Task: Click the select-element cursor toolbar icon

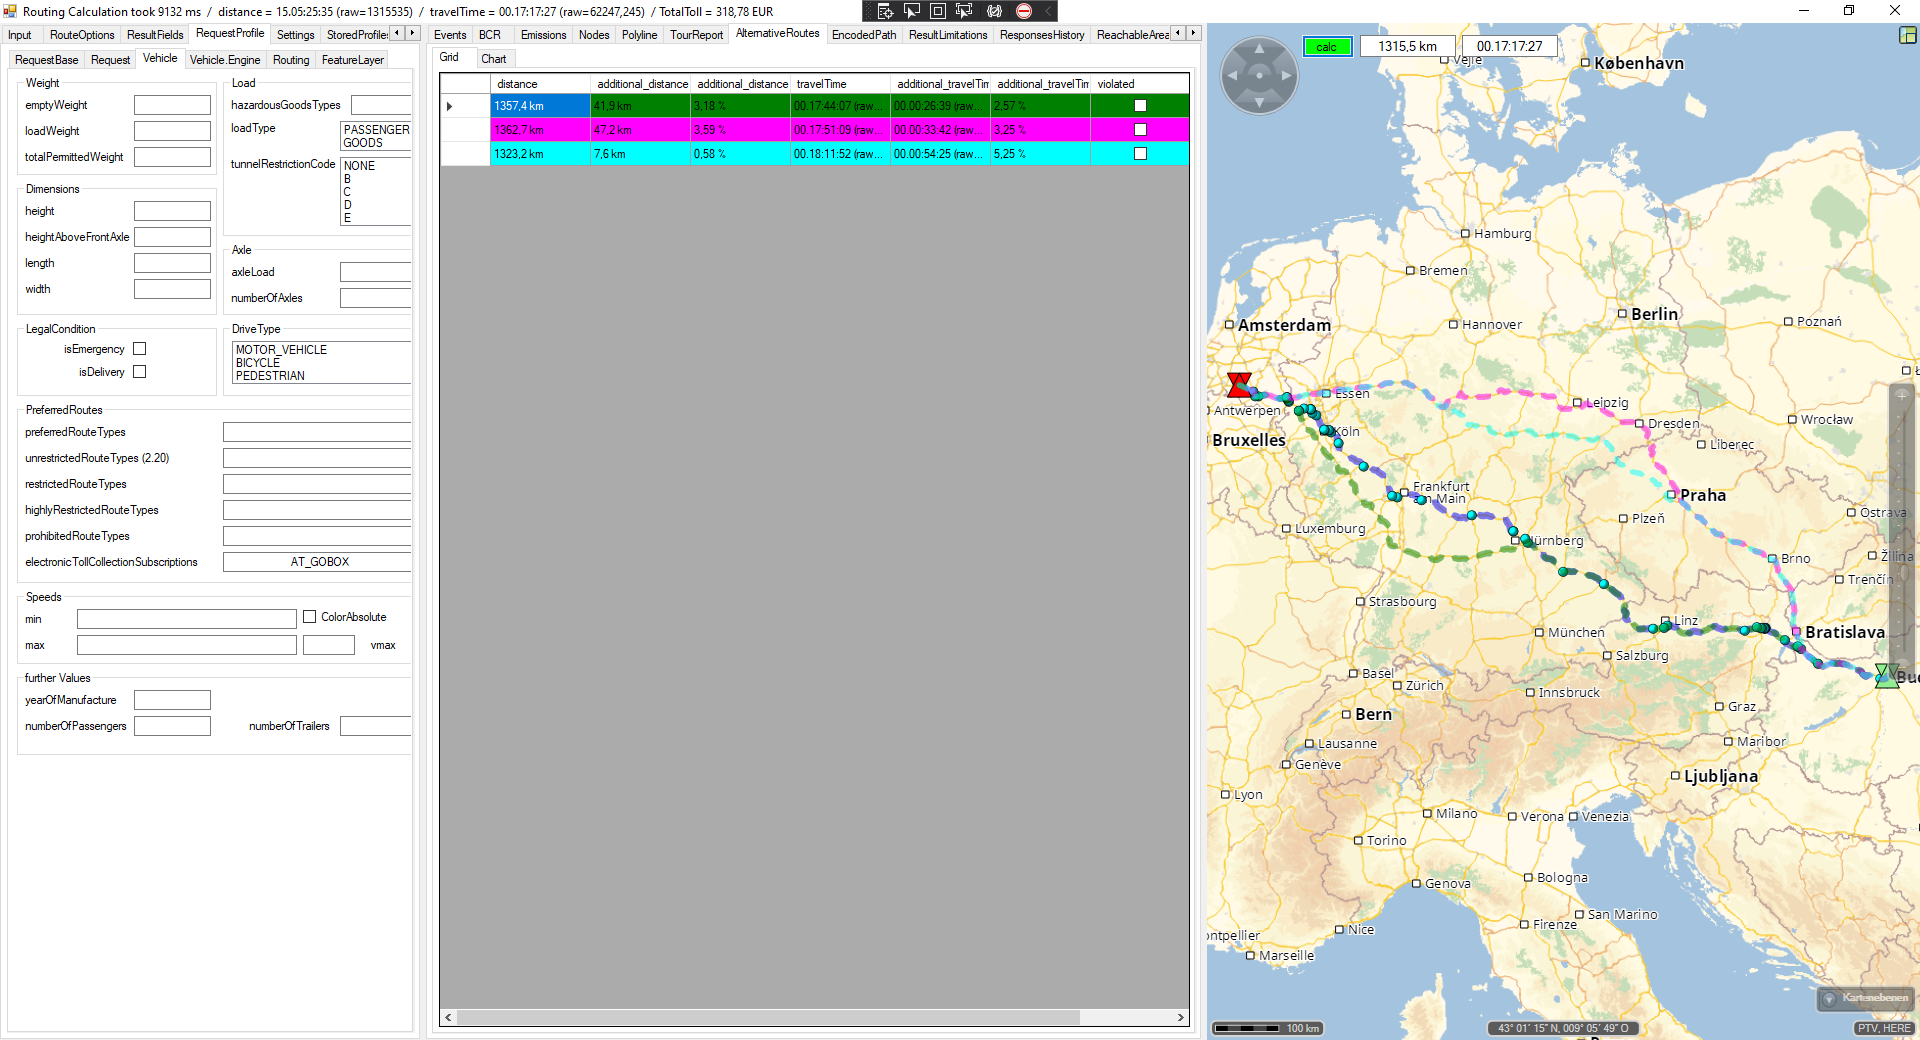Action: (911, 11)
